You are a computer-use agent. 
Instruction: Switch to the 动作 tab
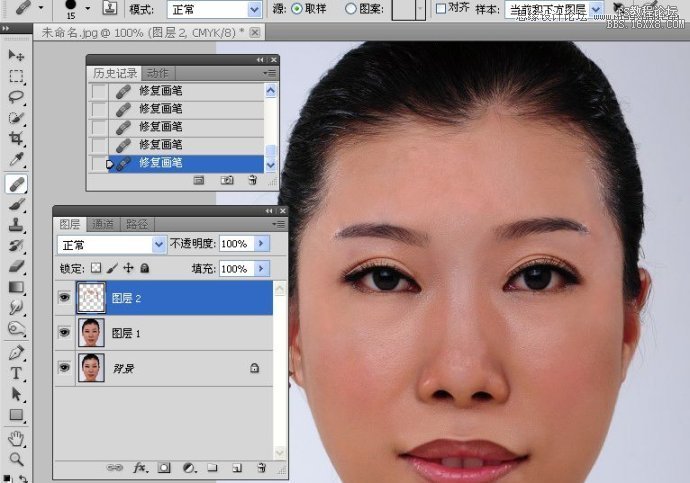pyautogui.click(x=157, y=73)
